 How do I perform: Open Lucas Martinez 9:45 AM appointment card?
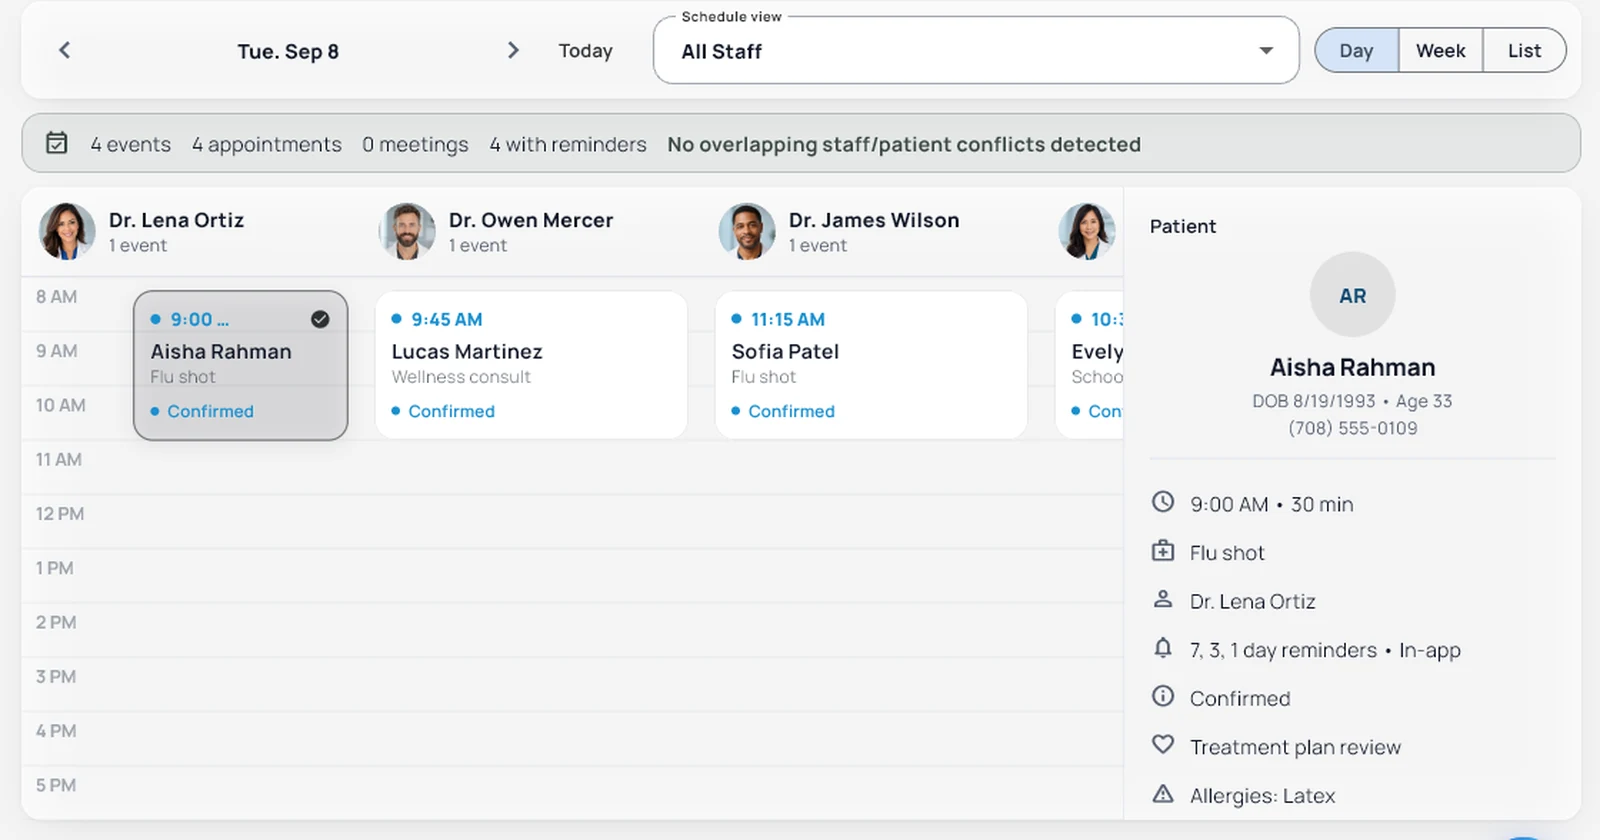pos(531,365)
